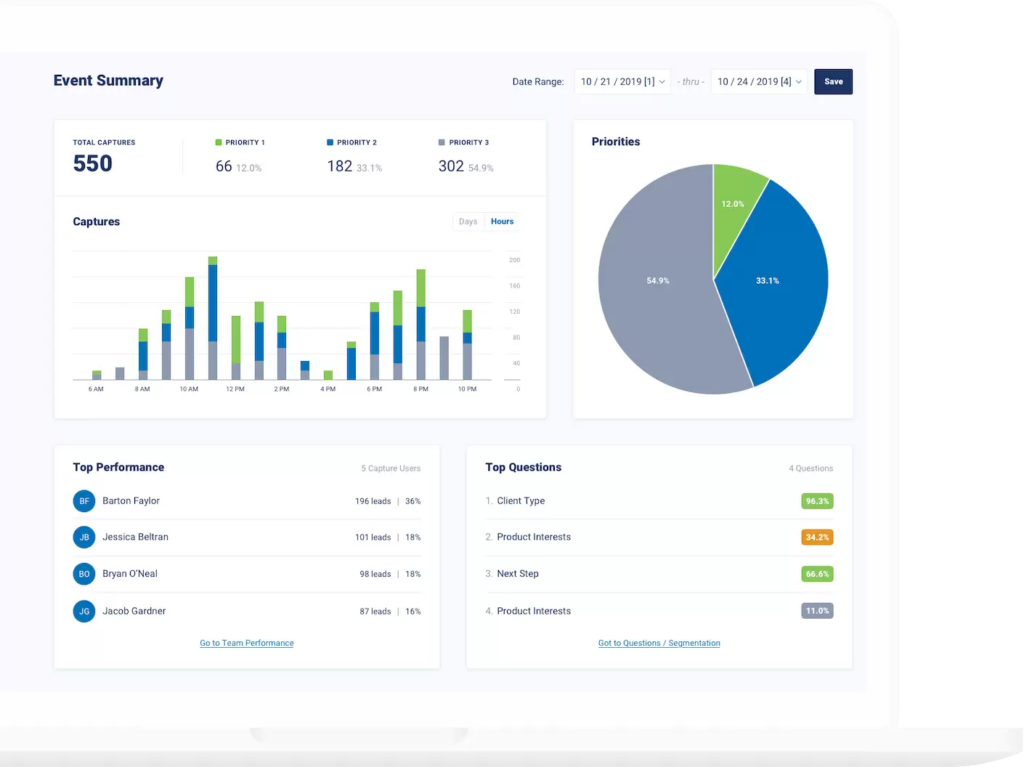The image size is (1024, 767).
Task: Click the BO avatar for Bryan O'Neal
Action: pos(84,574)
